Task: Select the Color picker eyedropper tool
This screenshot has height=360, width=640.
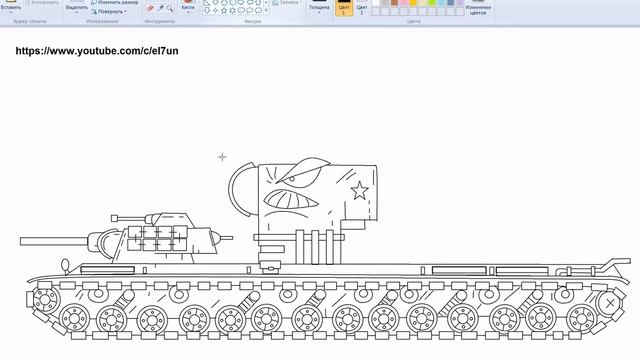Action: (160, 8)
